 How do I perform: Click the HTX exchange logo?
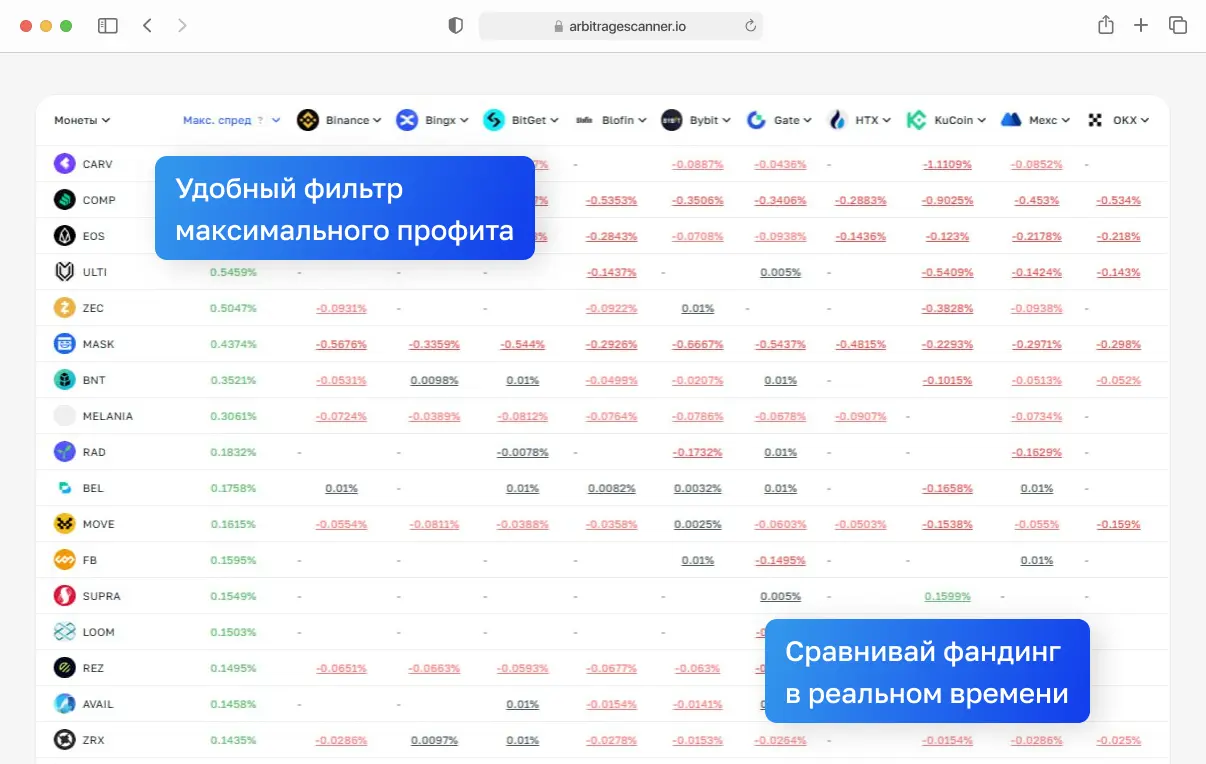tap(838, 120)
